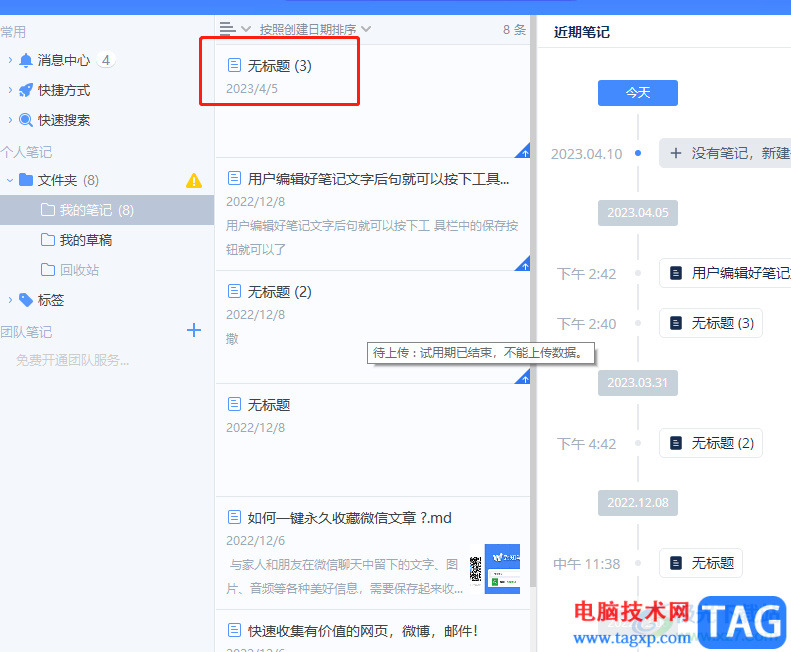Click the document icon in timeline 无标题 (3) card
791x652 pixels.
[676, 323]
